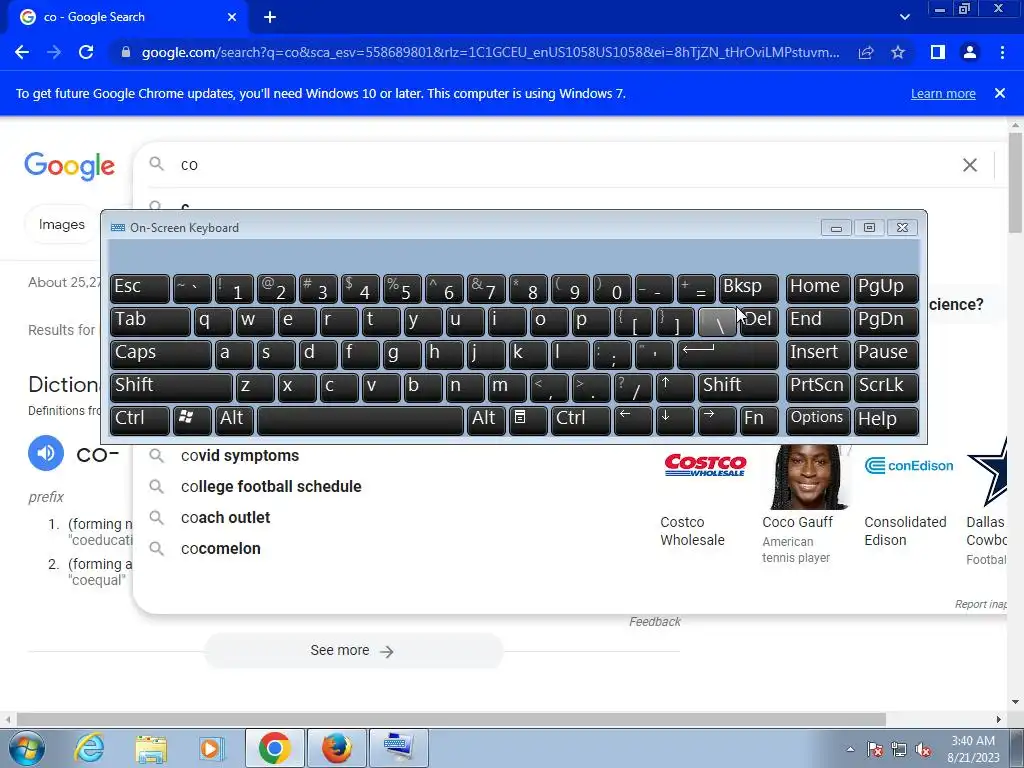Choose the 'coach outlet' suggestion
1024x768 pixels.
tap(225, 518)
